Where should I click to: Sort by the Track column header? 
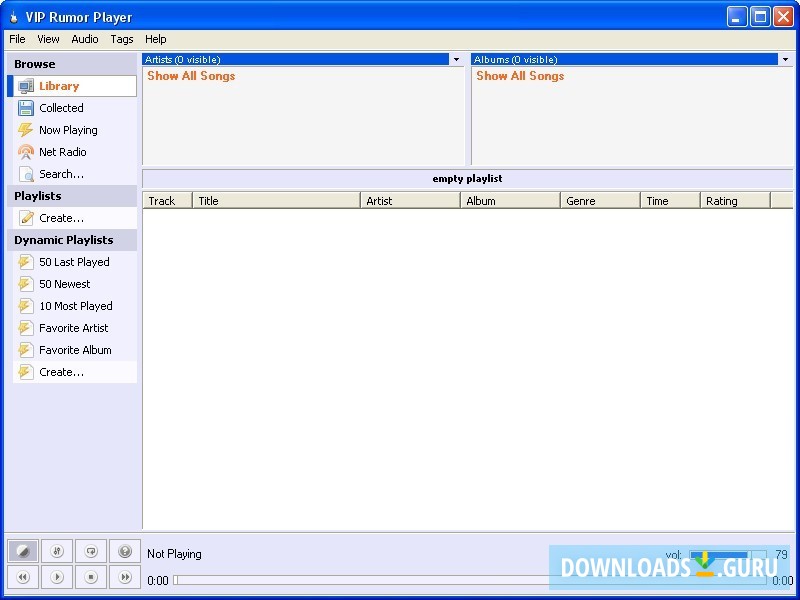167,201
